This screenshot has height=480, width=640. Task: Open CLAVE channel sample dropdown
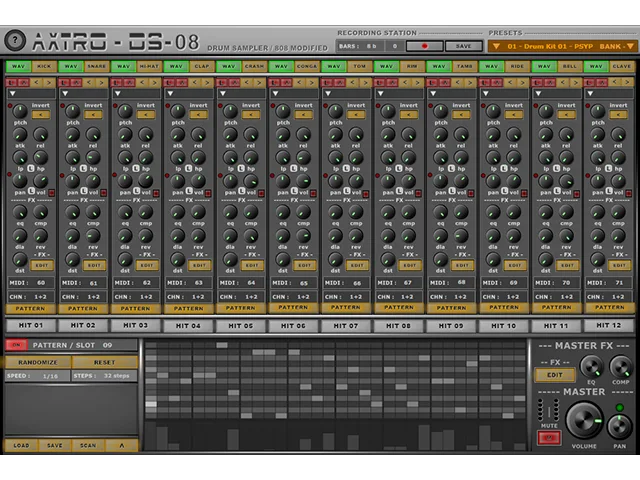610,94
